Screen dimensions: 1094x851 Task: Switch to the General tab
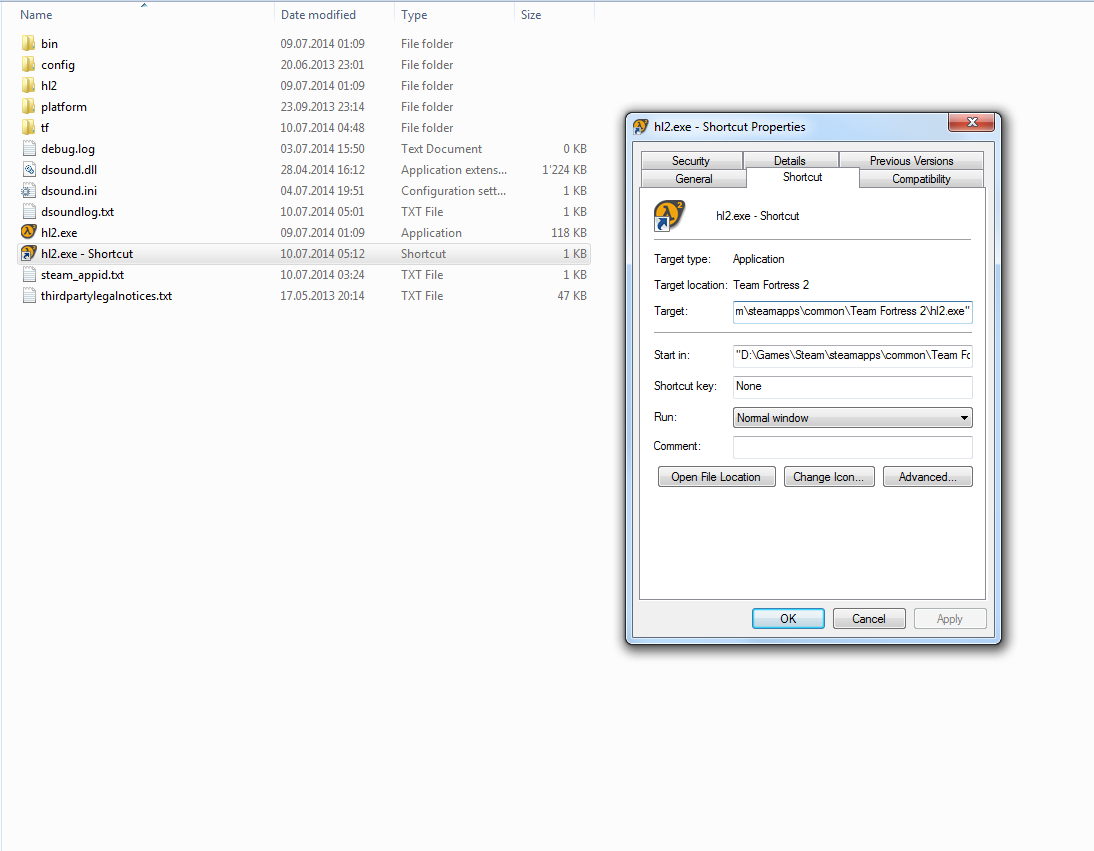point(694,179)
